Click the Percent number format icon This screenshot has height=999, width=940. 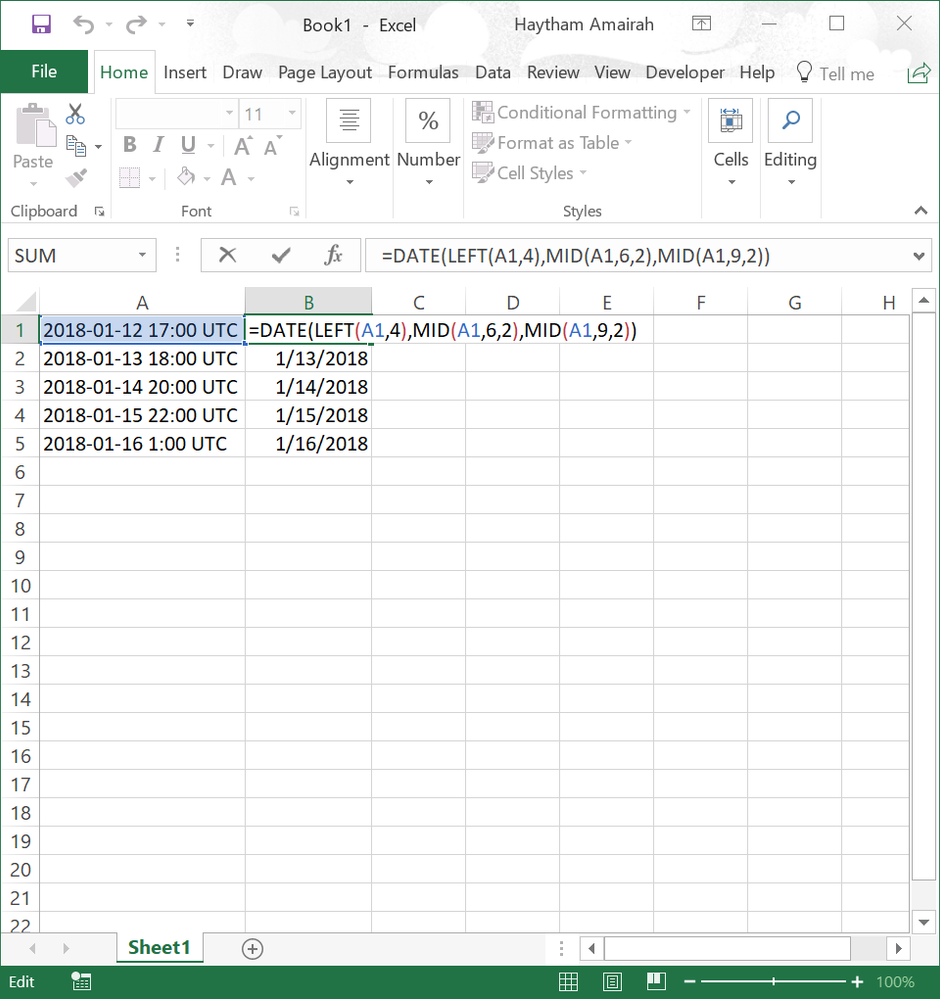pos(428,120)
